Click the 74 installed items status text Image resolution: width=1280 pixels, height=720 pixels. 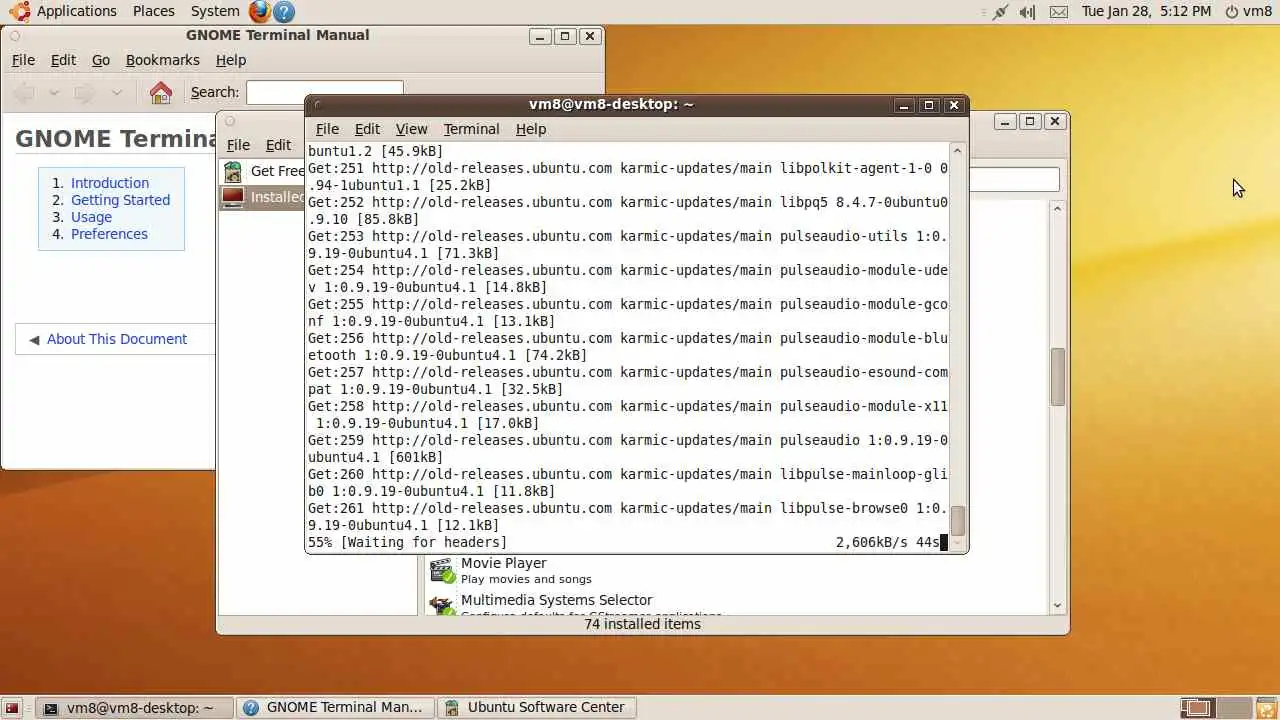click(x=642, y=624)
